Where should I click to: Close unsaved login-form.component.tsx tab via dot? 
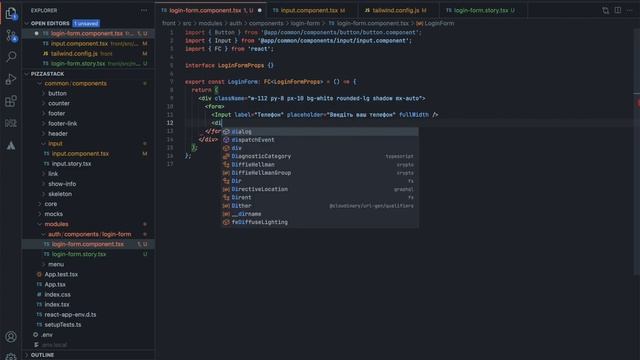click(x=260, y=10)
